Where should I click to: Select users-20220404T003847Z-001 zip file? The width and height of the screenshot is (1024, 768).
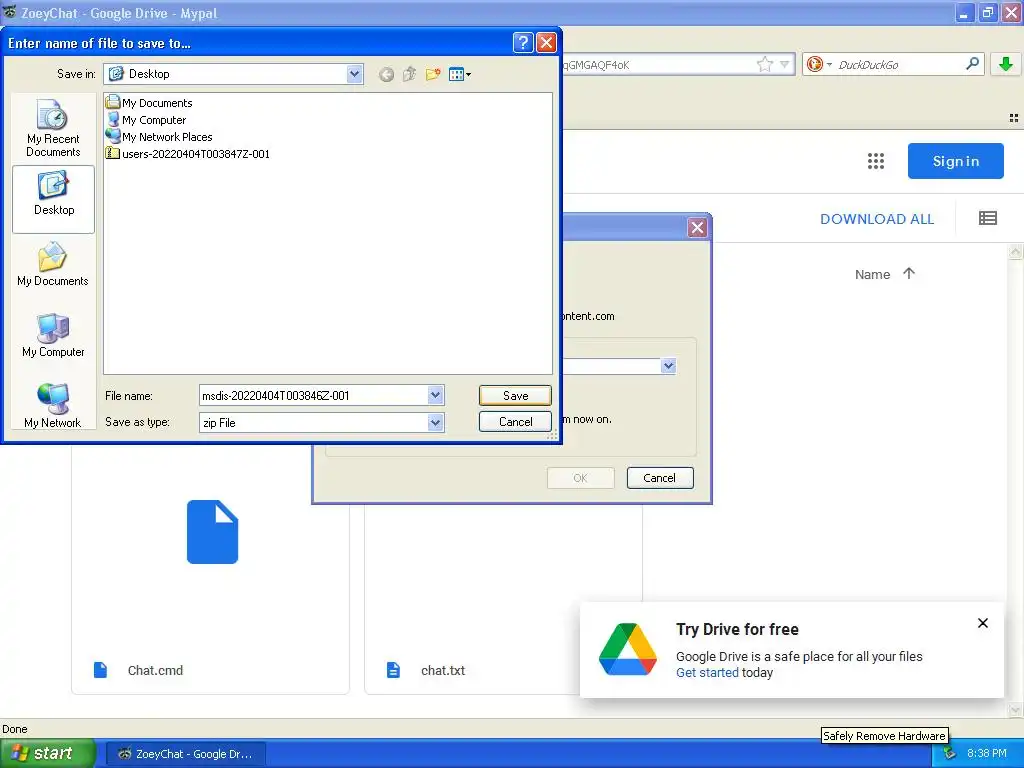188,153
